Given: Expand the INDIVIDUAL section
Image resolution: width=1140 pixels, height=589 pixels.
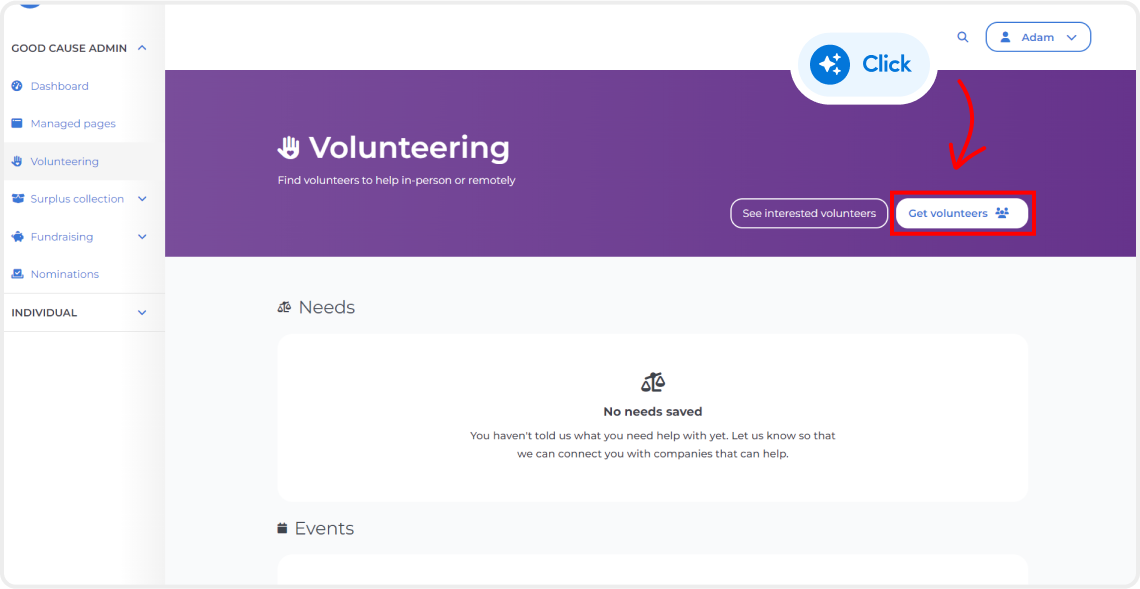Looking at the screenshot, I should (142, 312).
